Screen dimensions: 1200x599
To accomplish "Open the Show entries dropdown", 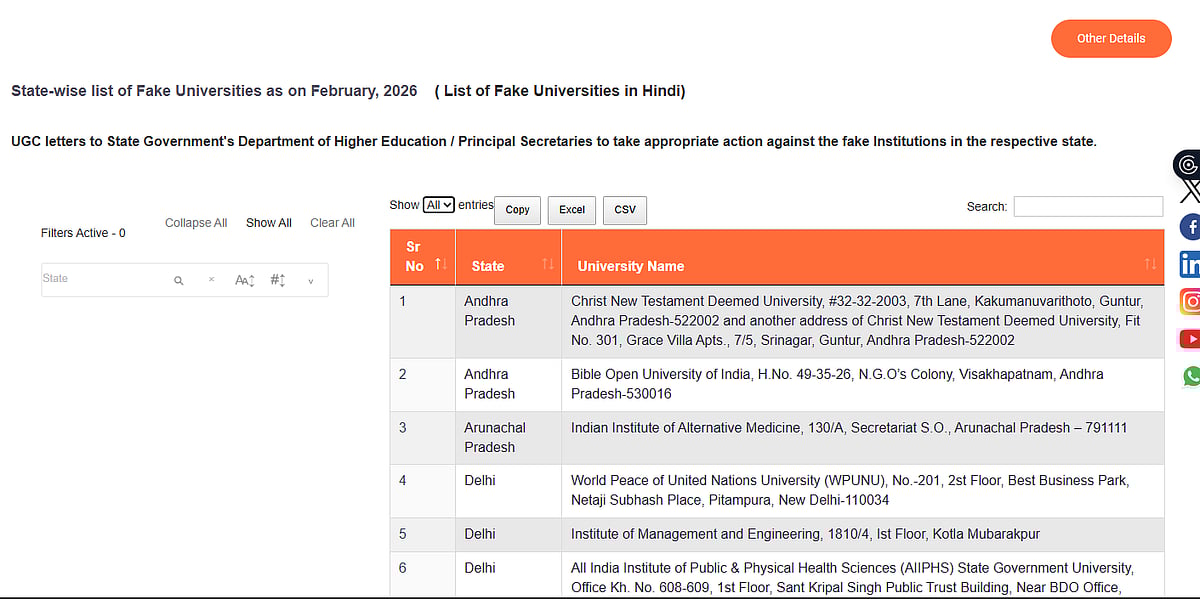I will (438, 204).
